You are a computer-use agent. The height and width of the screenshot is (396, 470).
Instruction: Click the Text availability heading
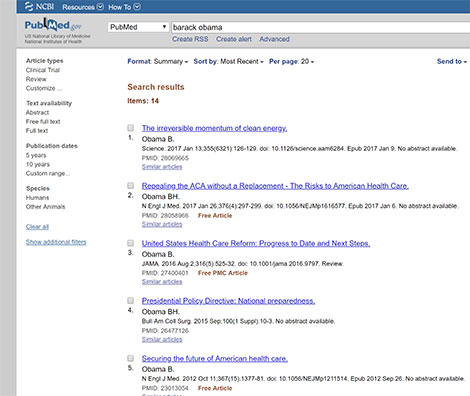(x=49, y=103)
